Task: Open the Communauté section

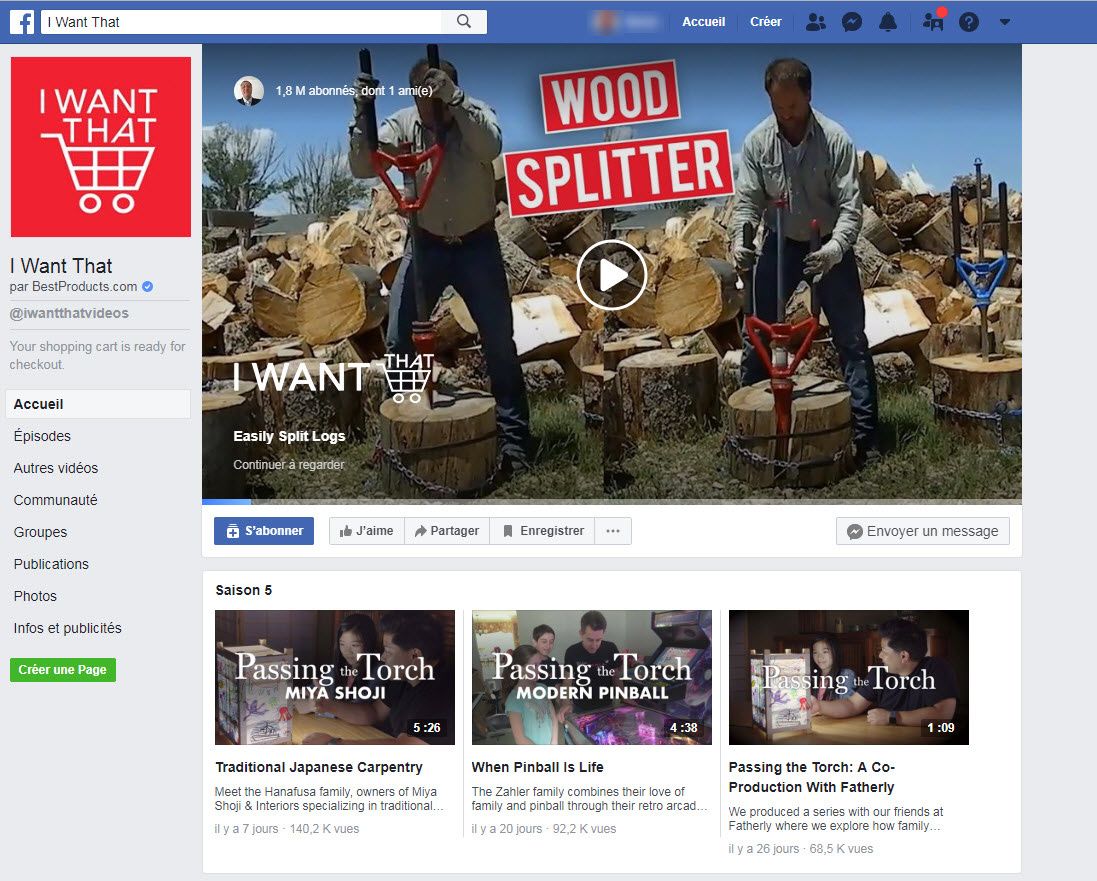Action: coord(55,500)
